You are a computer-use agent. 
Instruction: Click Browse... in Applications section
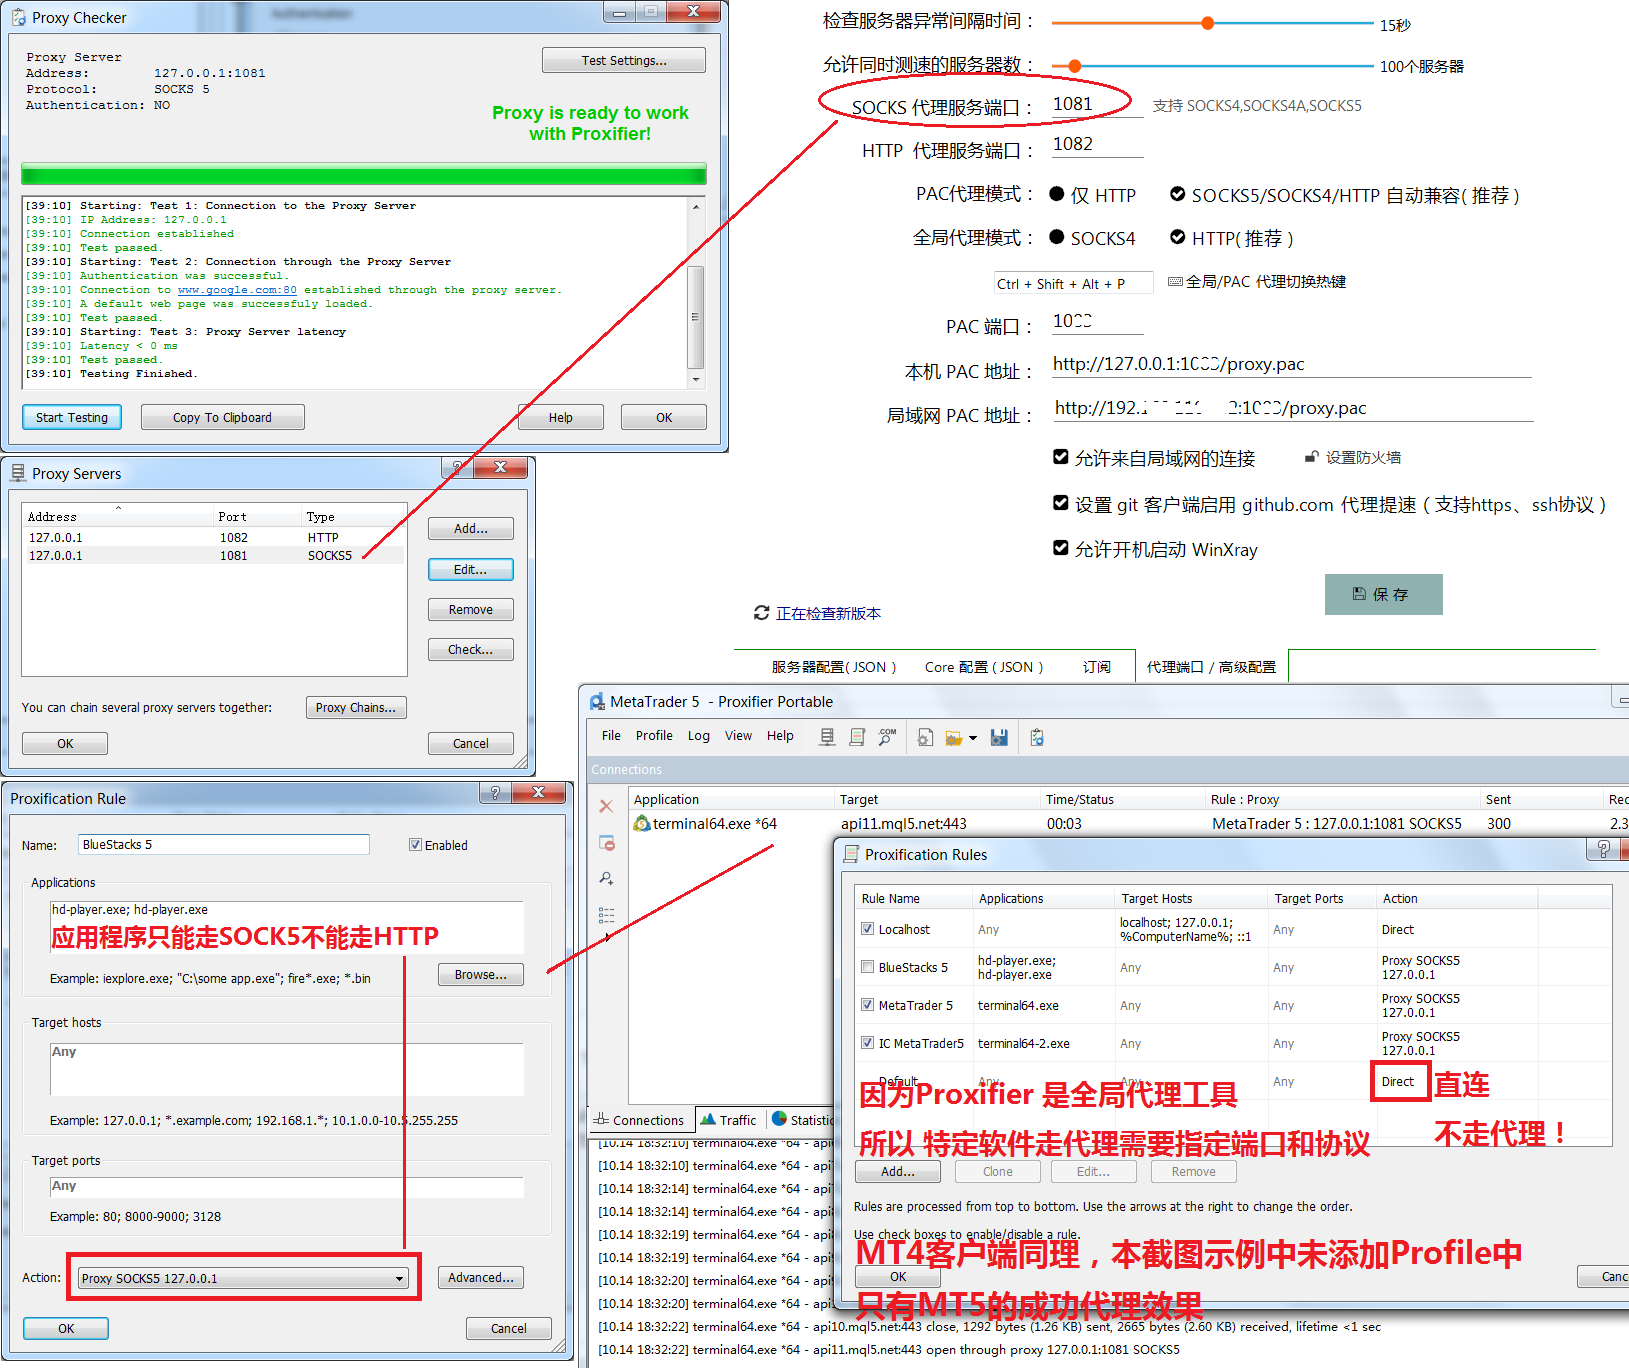[x=480, y=974]
